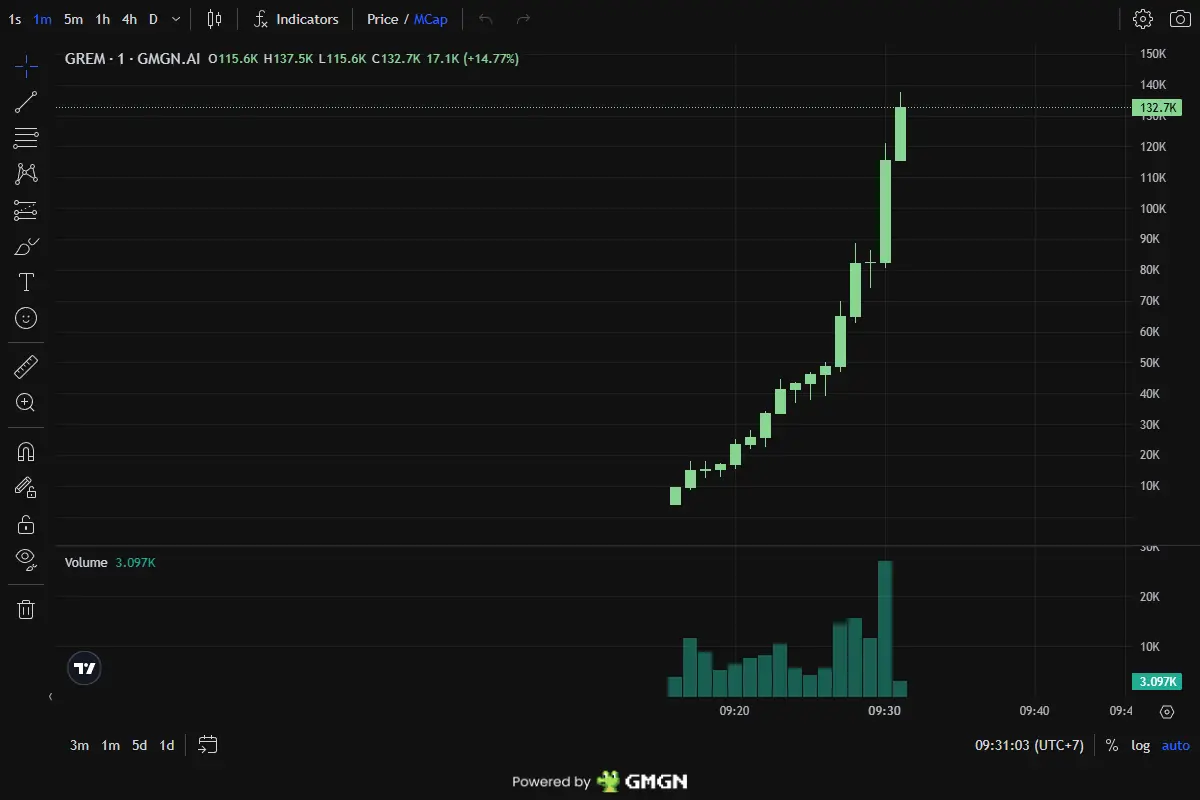Open candlestick chart style menu
This screenshot has width=1200, height=800.
pos(215,19)
